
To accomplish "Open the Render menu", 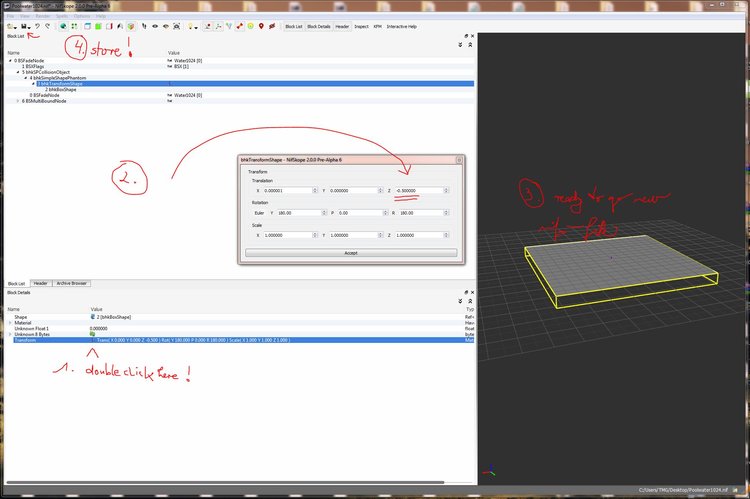I will click(x=43, y=16).
